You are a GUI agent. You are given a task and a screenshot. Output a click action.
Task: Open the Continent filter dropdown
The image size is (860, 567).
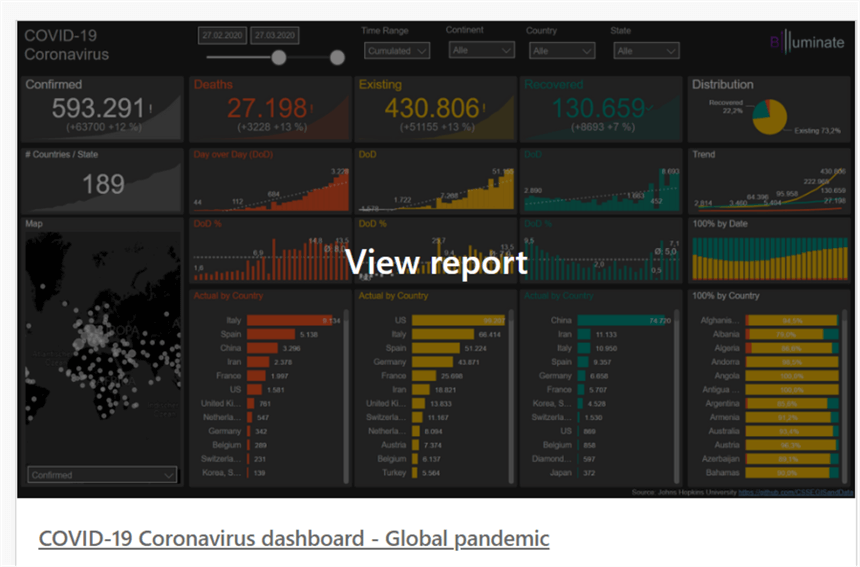tap(482, 50)
